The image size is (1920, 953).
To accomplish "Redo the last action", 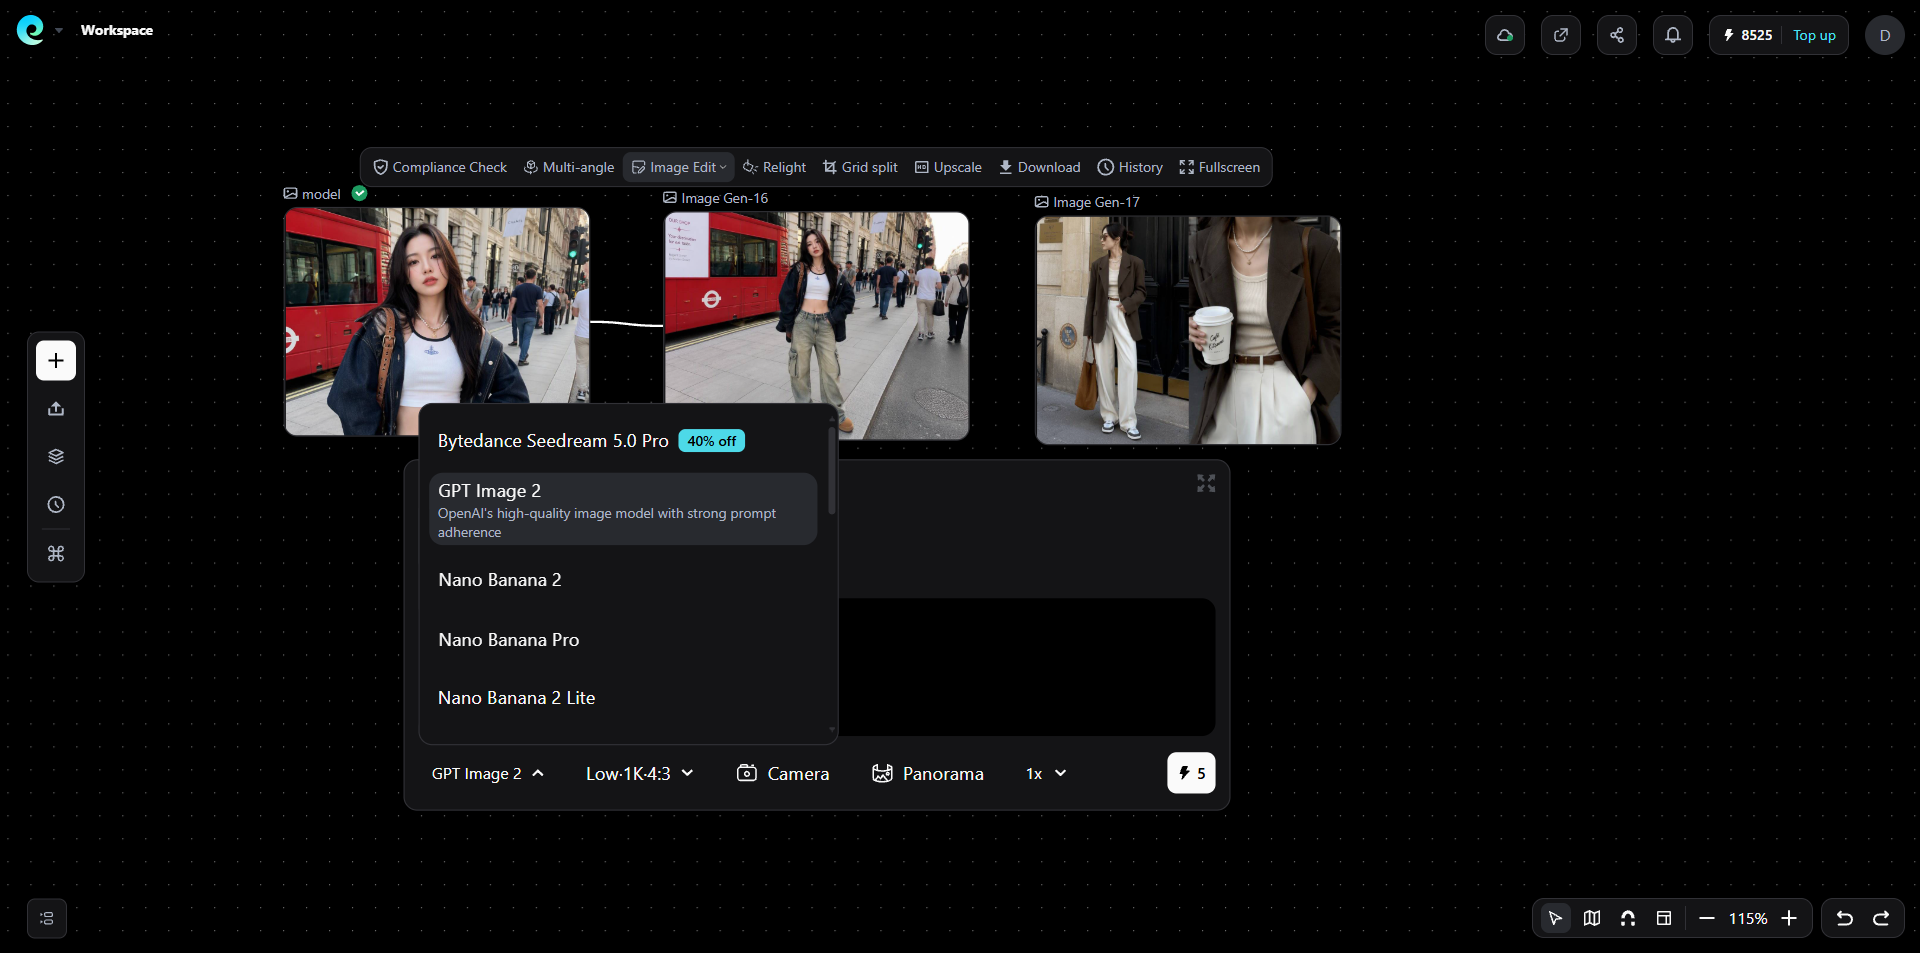I will (x=1881, y=918).
